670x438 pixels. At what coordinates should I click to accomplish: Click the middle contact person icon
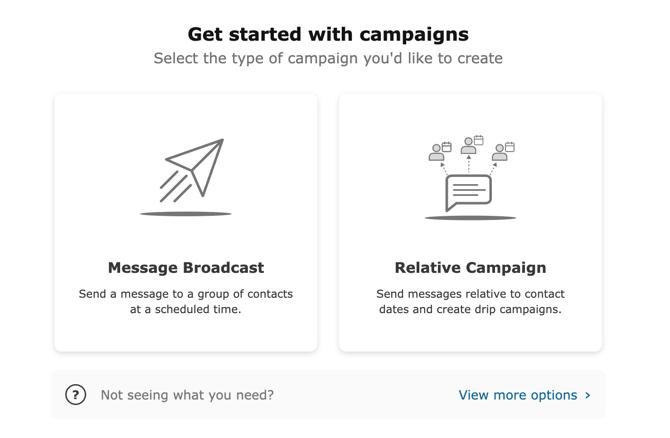point(468,146)
